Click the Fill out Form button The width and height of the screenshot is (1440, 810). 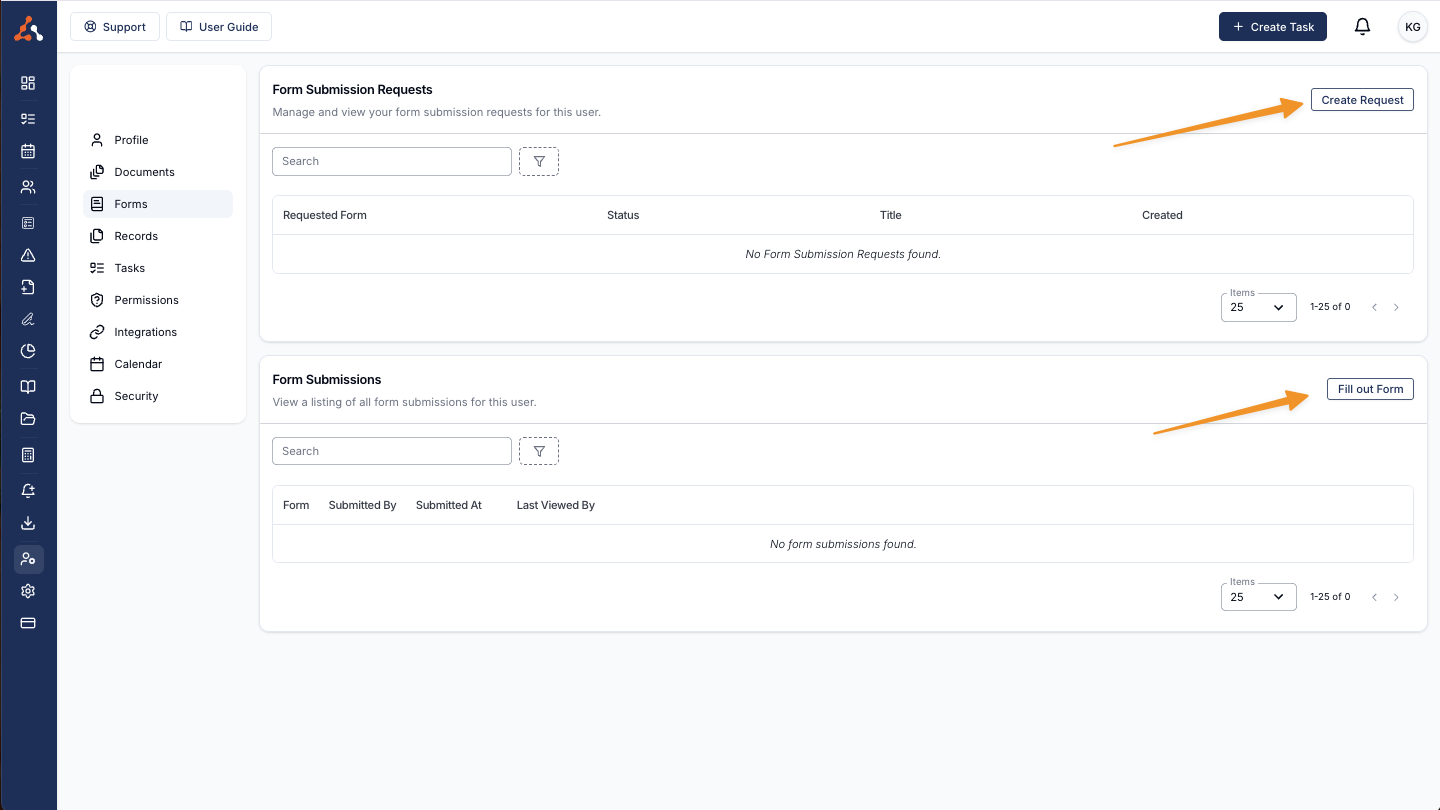1370,389
